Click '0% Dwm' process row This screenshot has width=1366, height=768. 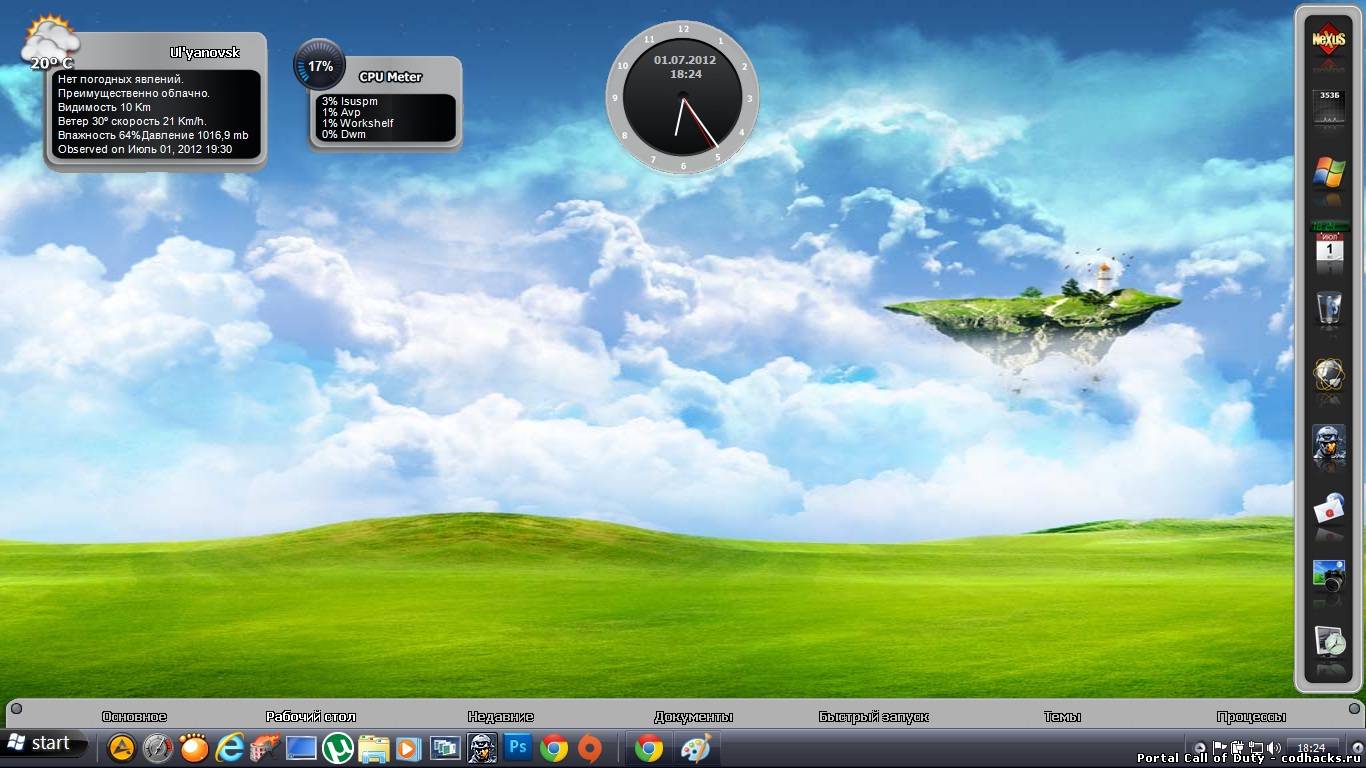[x=344, y=134]
